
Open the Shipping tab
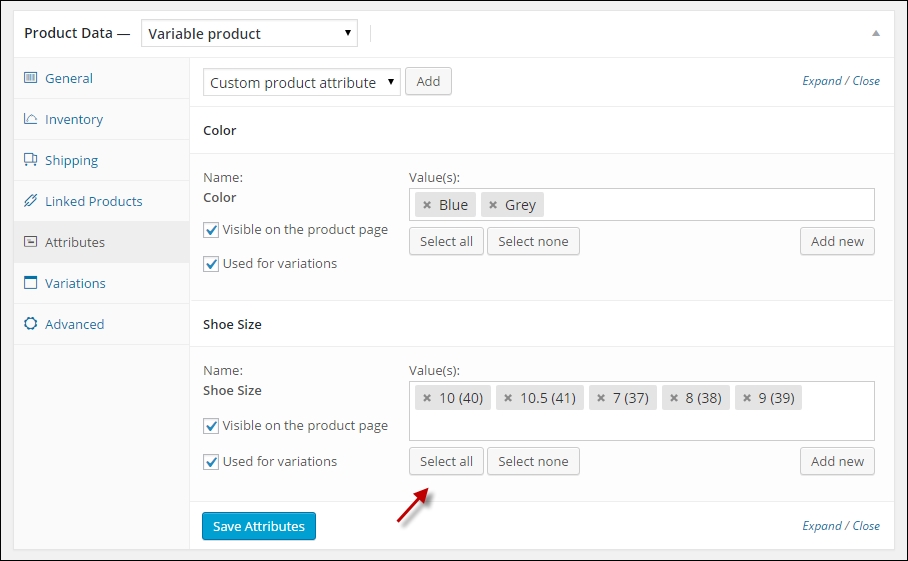click(x=102, y=160)
